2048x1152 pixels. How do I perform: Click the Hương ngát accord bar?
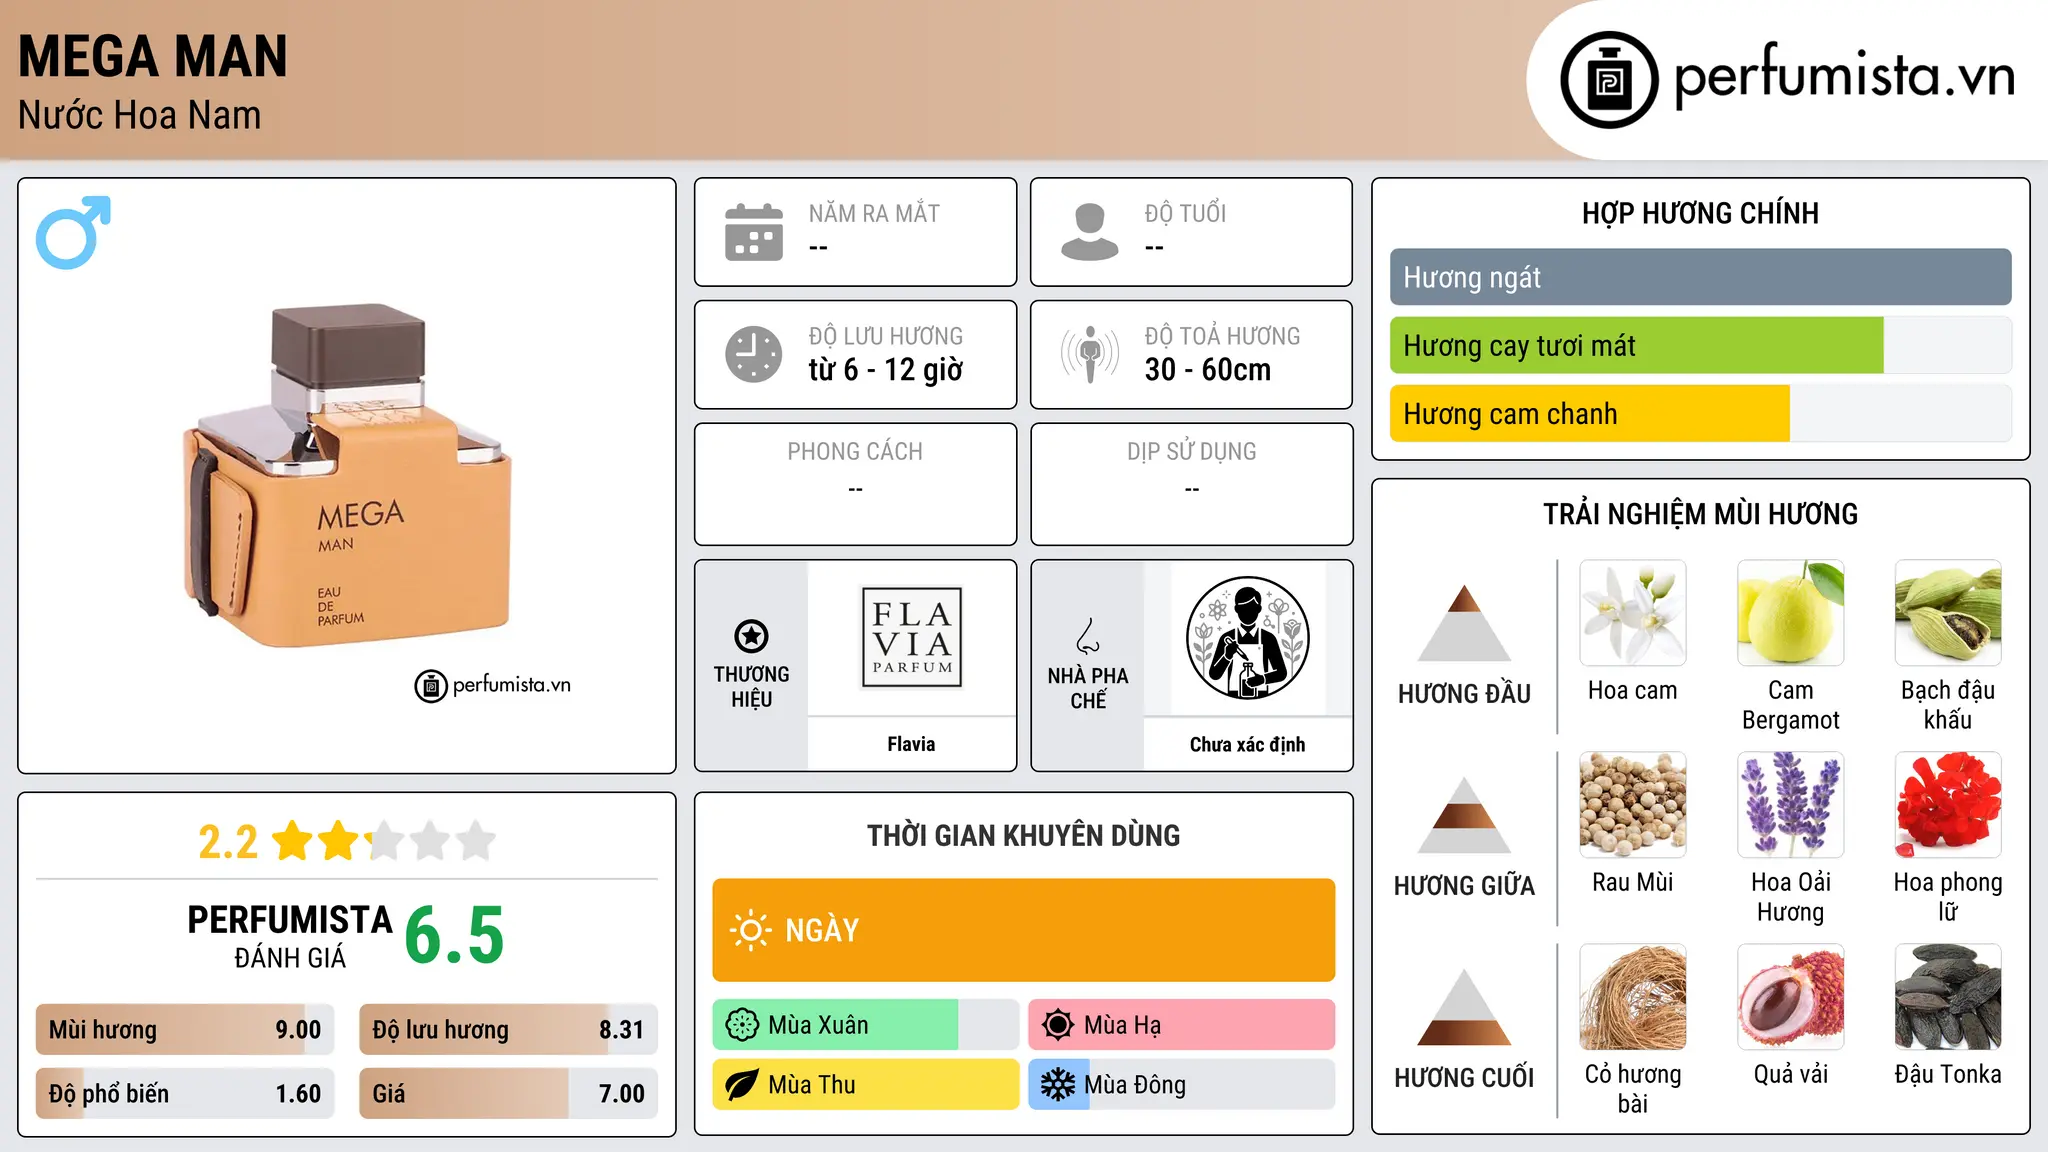pos(1700,277)
